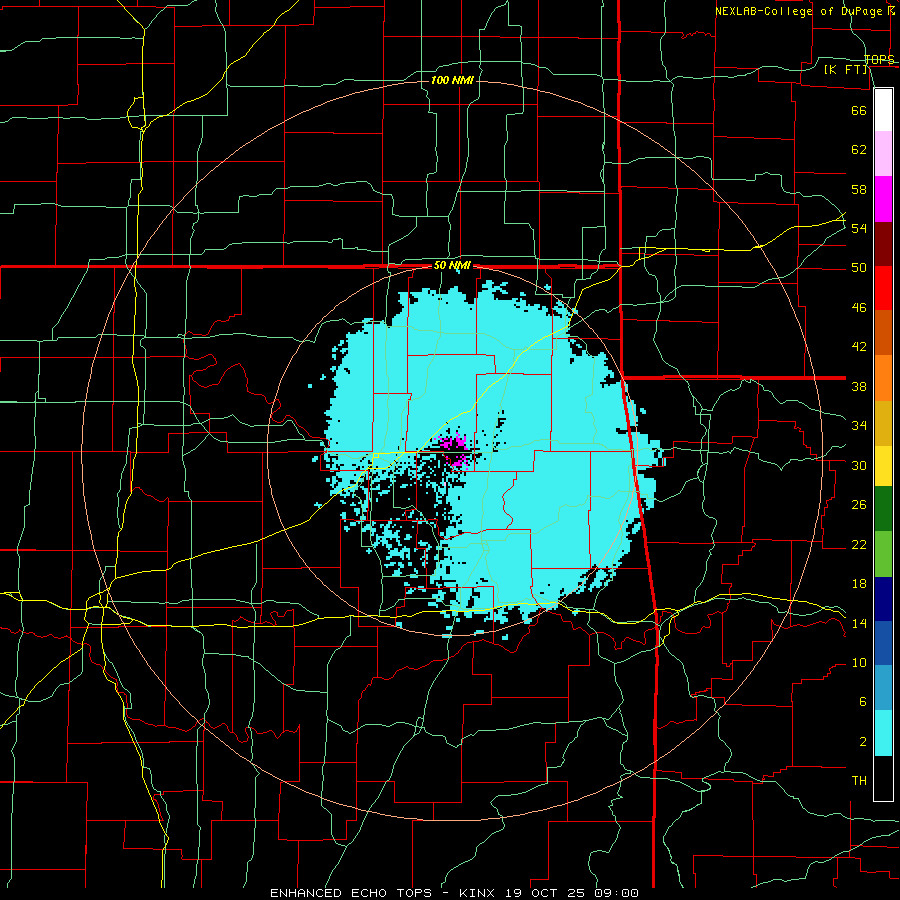Click the '100 NMI' range ring label
Image resolution: width=900 pixels, height=900 pixels.
pyautogui.click(x=452, y=80)
